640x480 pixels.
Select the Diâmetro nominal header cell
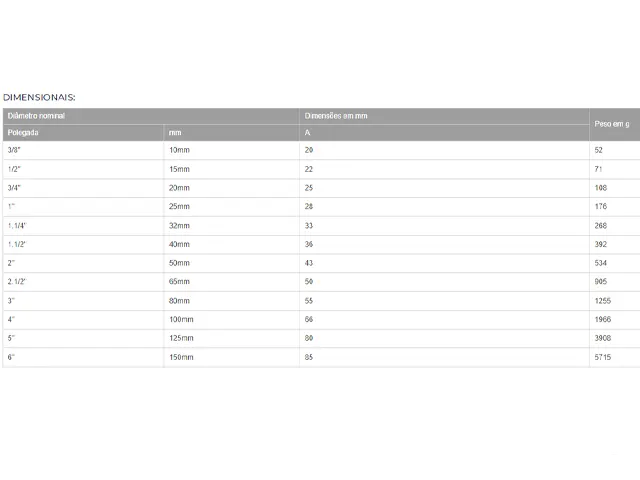151,116
